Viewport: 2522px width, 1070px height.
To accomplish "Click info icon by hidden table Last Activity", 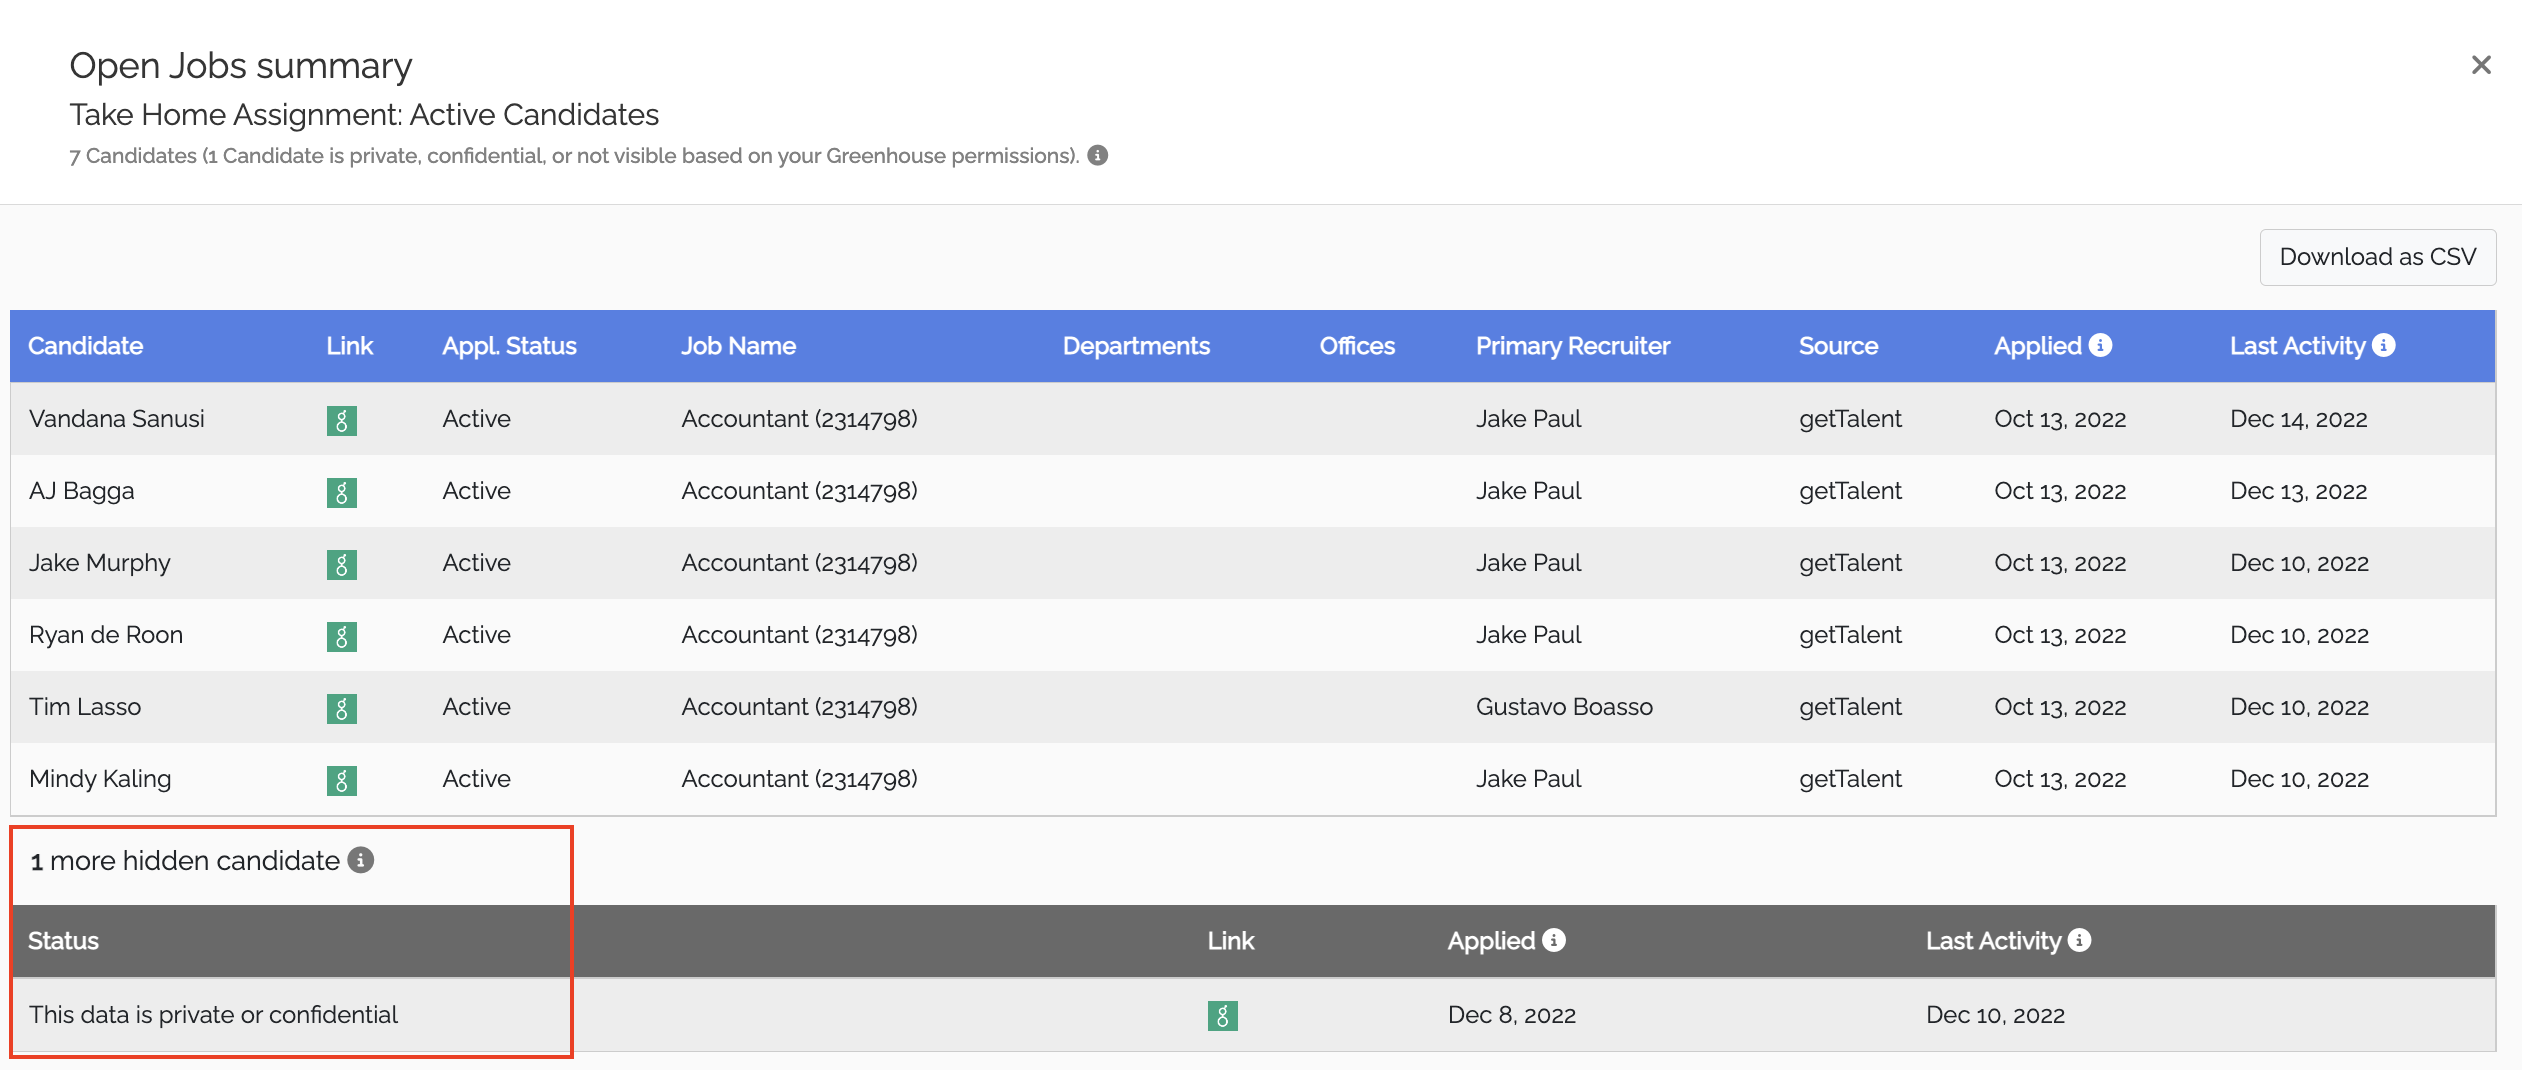I will pos(2079,940).
